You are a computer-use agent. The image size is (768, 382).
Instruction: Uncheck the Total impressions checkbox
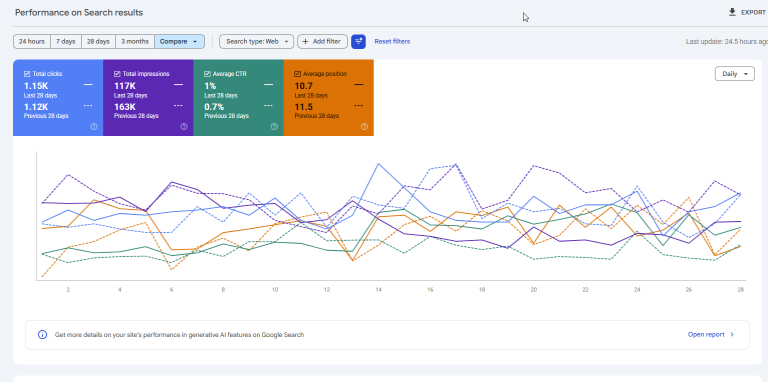click(x=117, y=74)
